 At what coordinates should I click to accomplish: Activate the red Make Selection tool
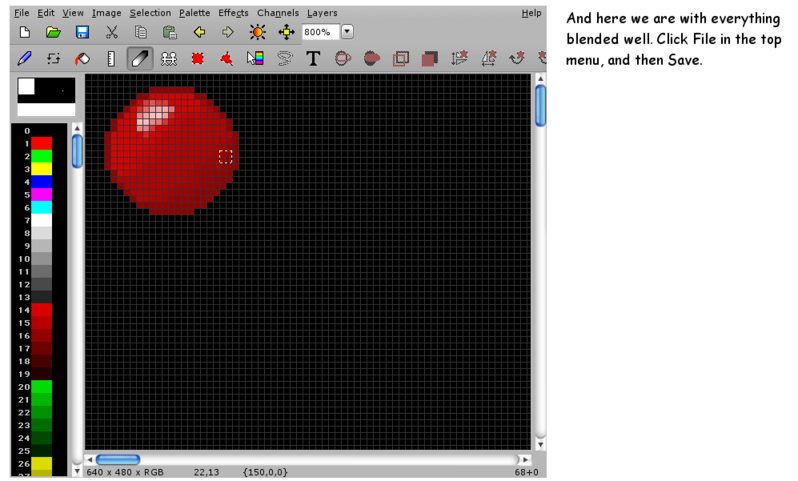click(198, 59)
